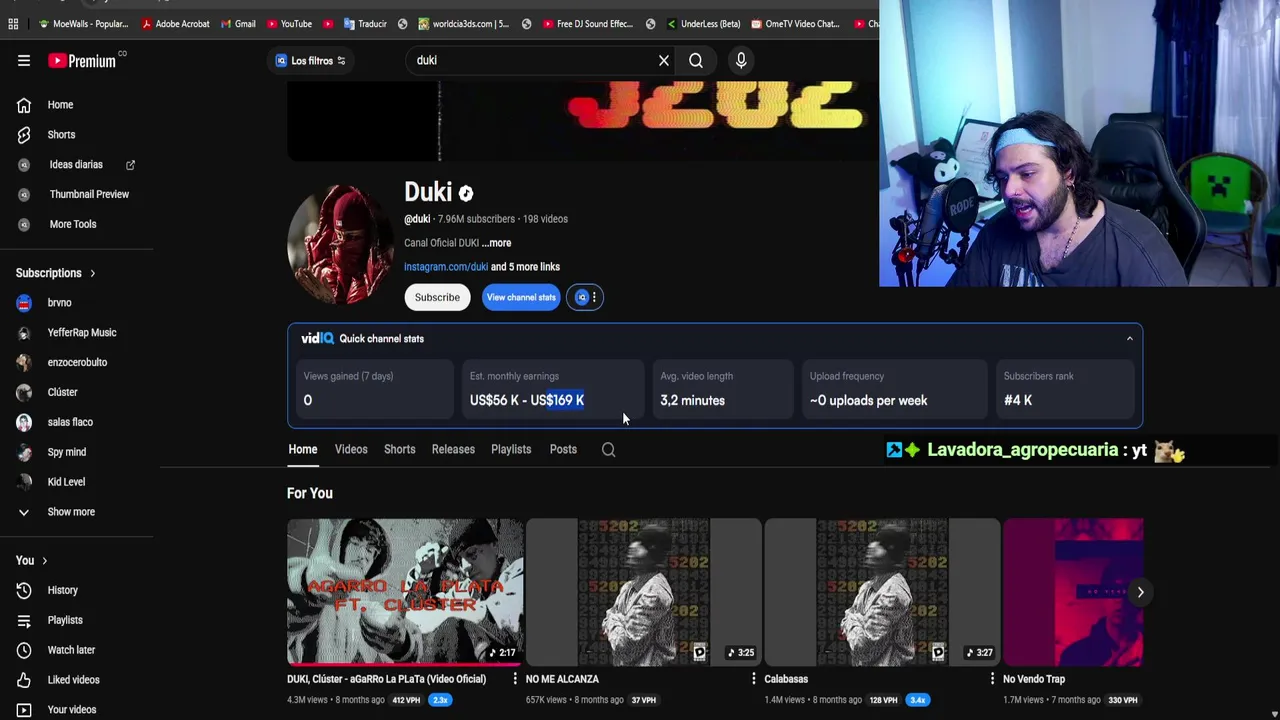Open Traducir bookmark

click(365, 23)
